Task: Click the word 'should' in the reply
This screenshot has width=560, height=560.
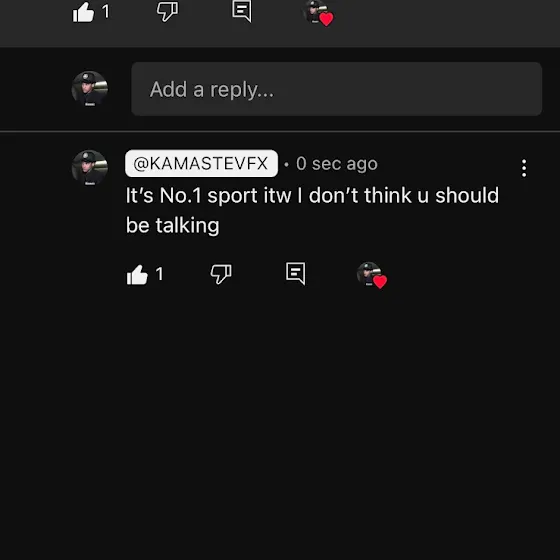Action: pos(467,196)
